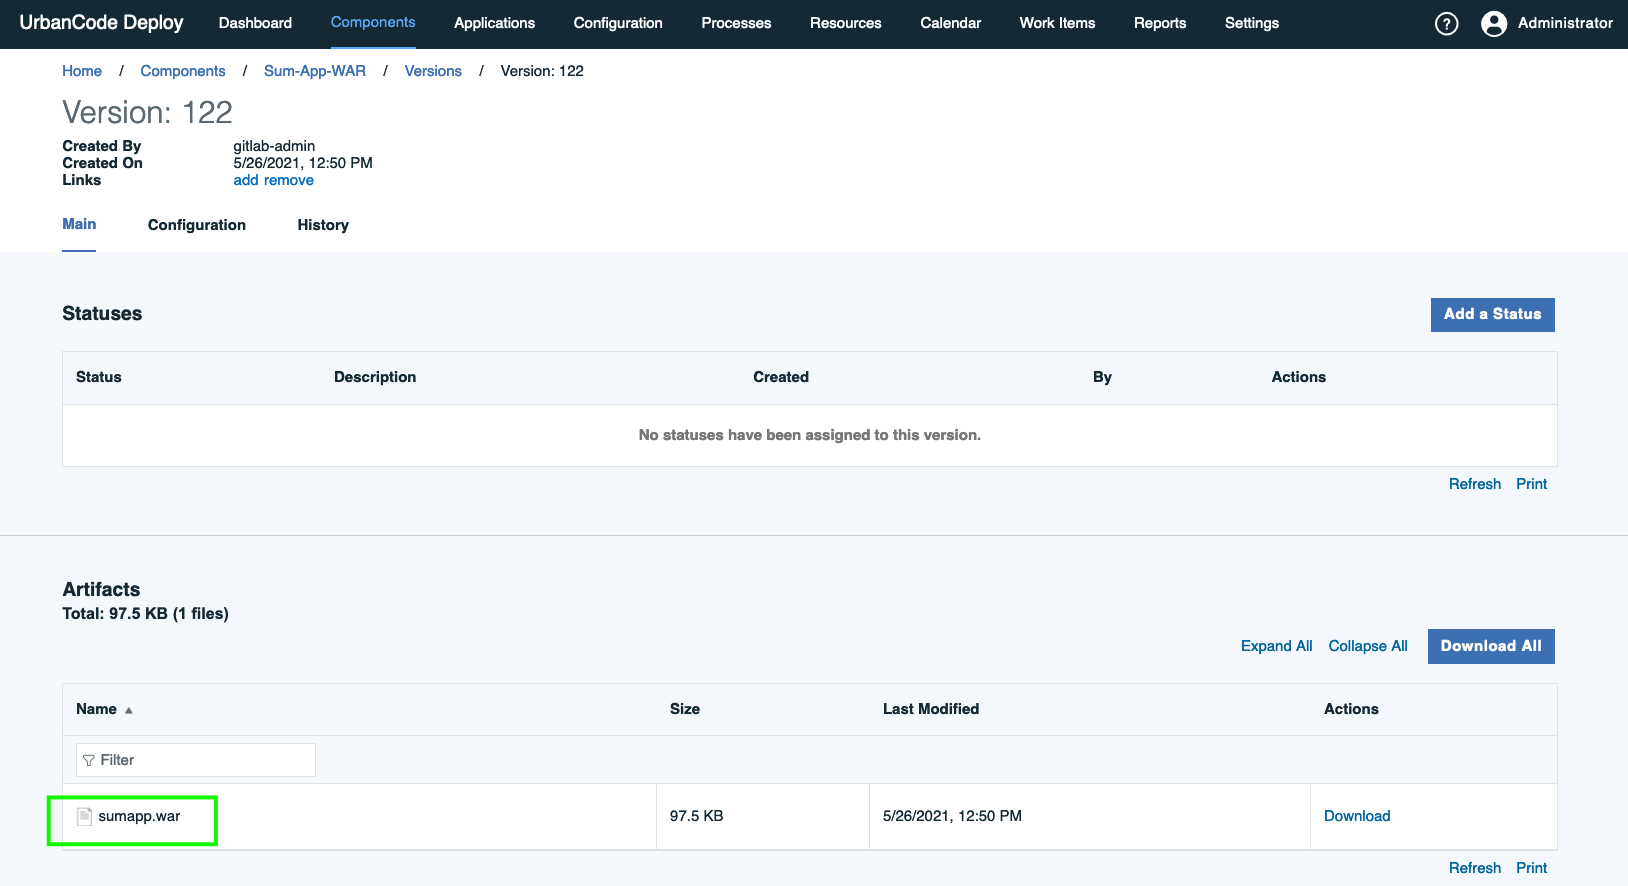Screen dimensions: 1628x886
Task: Navigate to Resources
Action: click(x=845, y=23)
